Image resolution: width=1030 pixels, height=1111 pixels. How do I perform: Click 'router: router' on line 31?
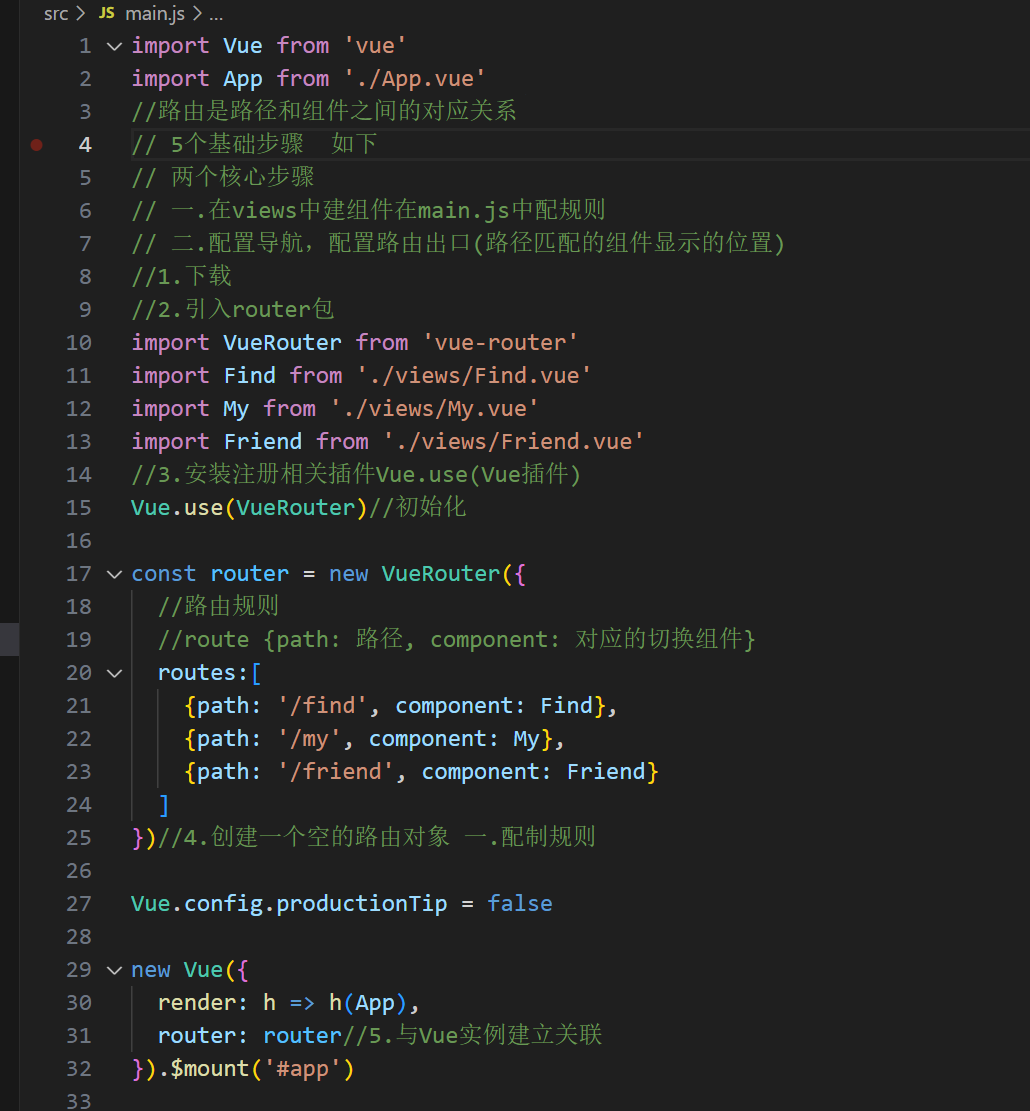(250, 1036)
